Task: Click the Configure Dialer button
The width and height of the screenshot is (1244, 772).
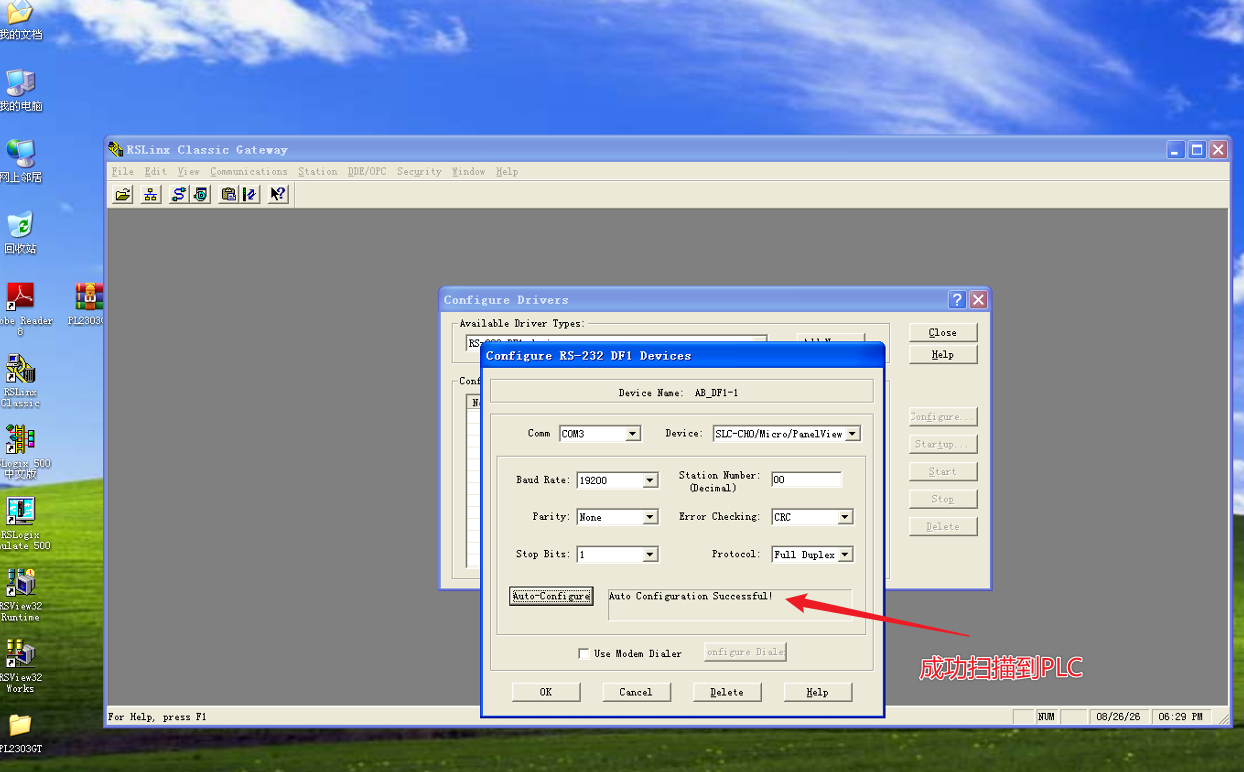Action: (x=745, y=652)
